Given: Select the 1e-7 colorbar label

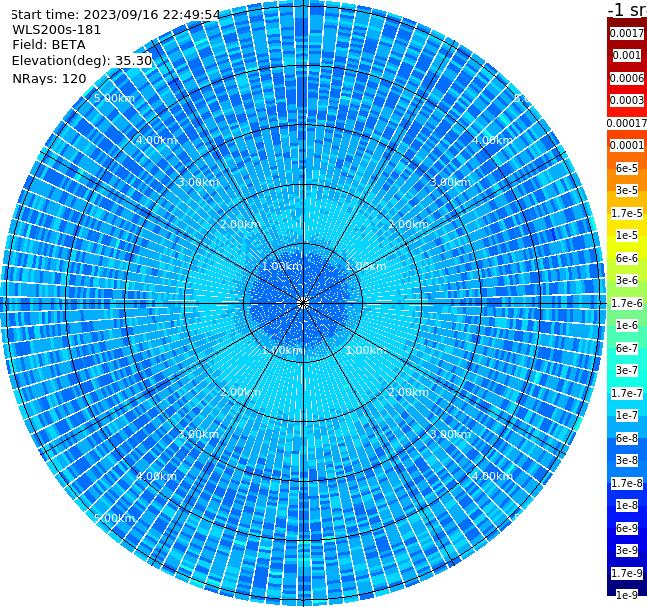Looking at the screenshot, I should click(x=627, y=415).
